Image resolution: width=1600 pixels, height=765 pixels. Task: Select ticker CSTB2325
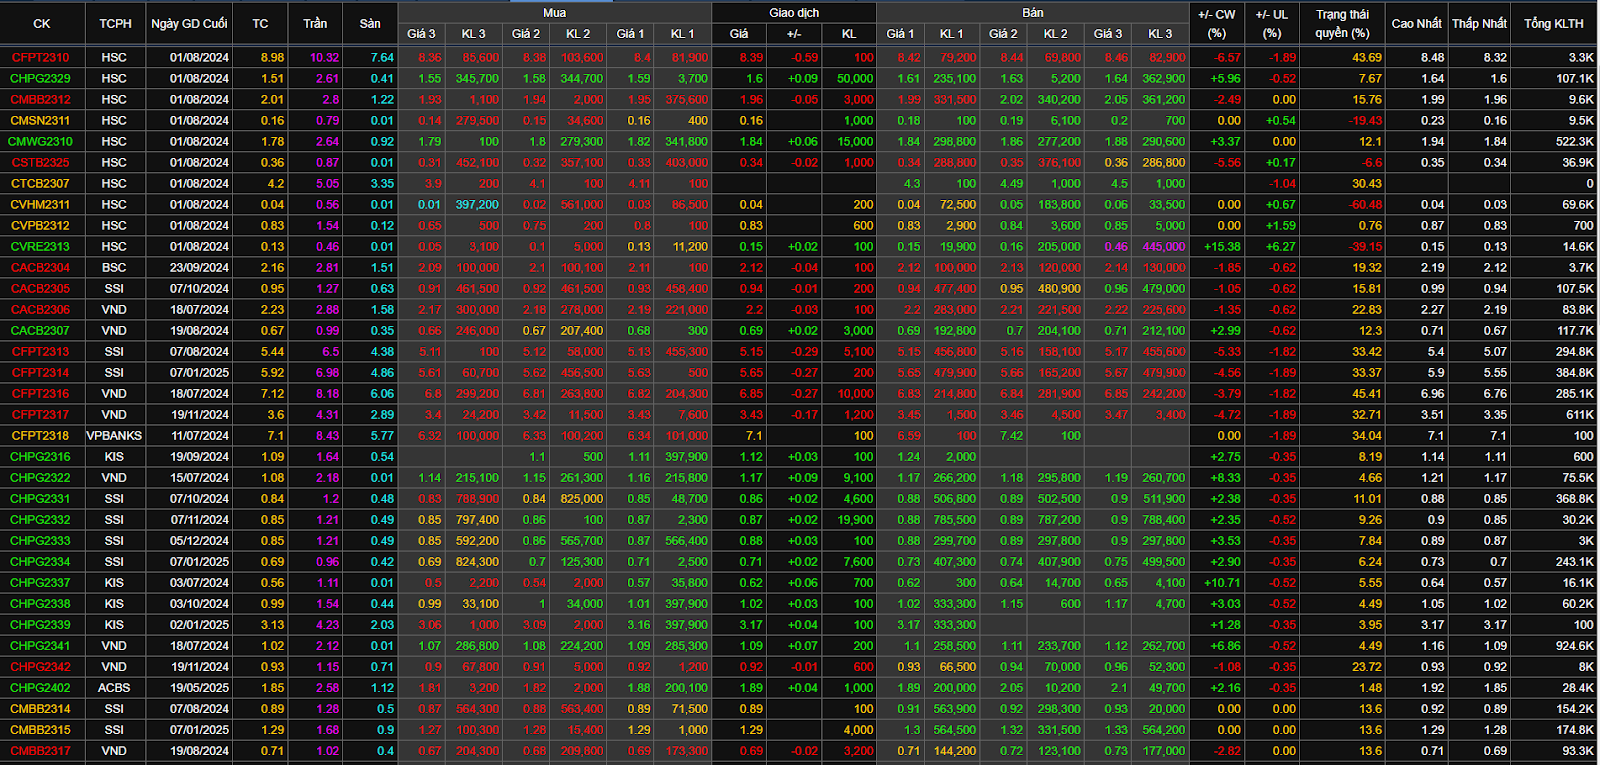coord(41,163)
